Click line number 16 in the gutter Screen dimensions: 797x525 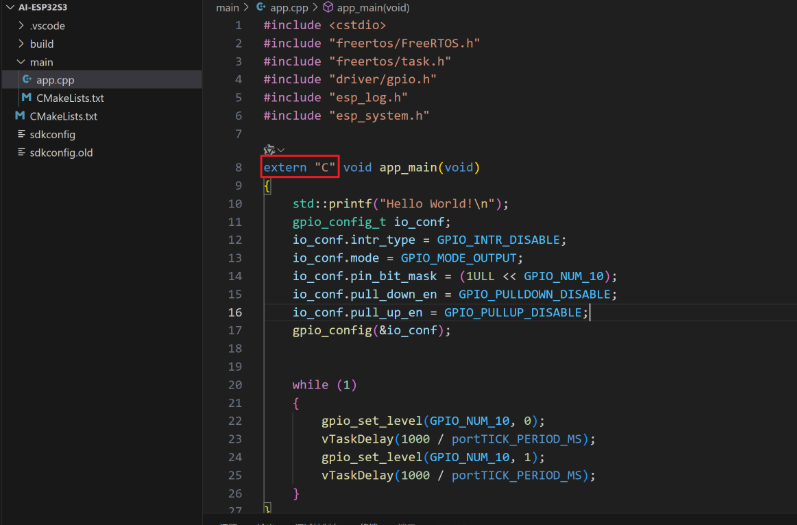coord(235,312)
